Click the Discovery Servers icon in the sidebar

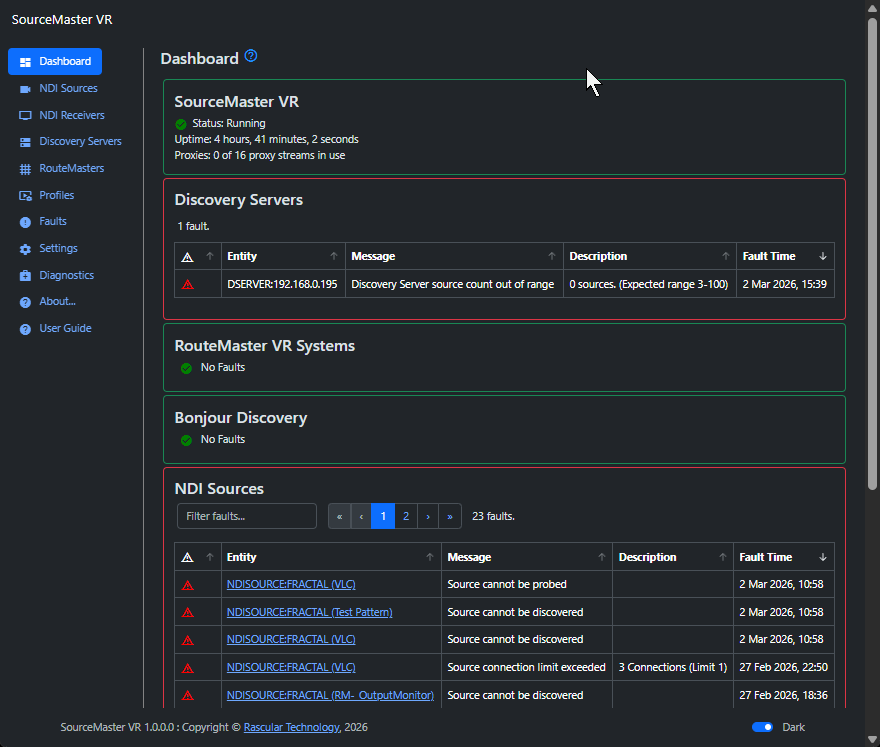[x=25, y=142]
